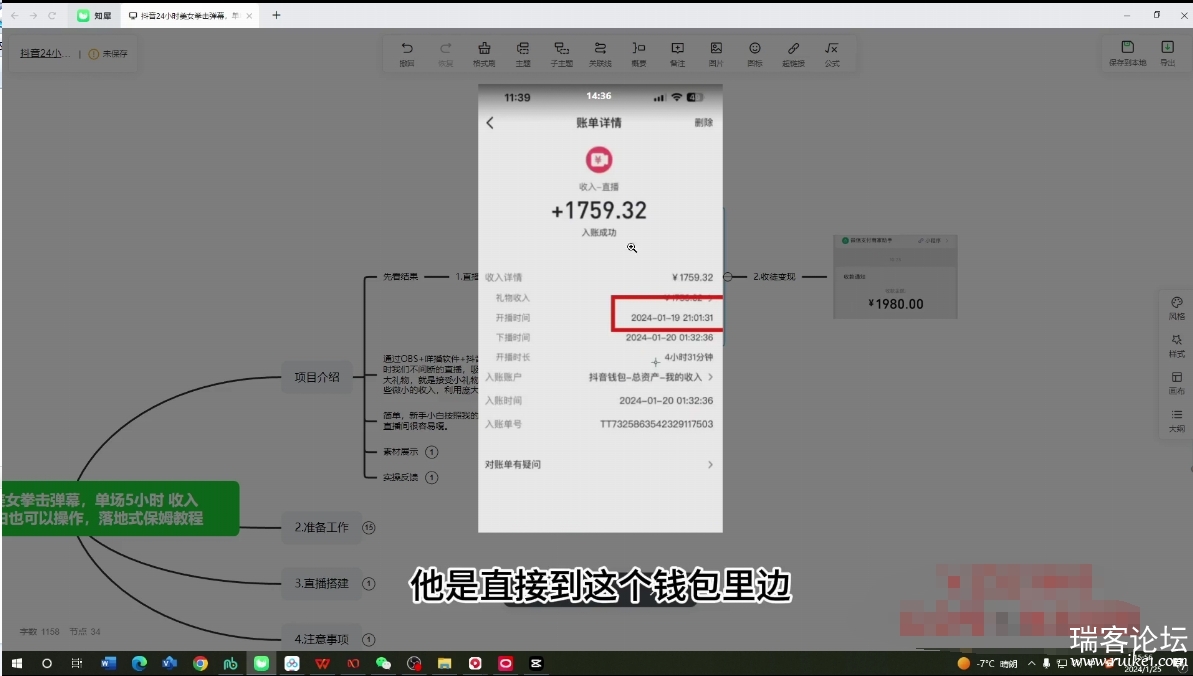This screenshot has height=676, width=1193.
Task: Click the word count 字数 1158 status
Action: [40, 632]
